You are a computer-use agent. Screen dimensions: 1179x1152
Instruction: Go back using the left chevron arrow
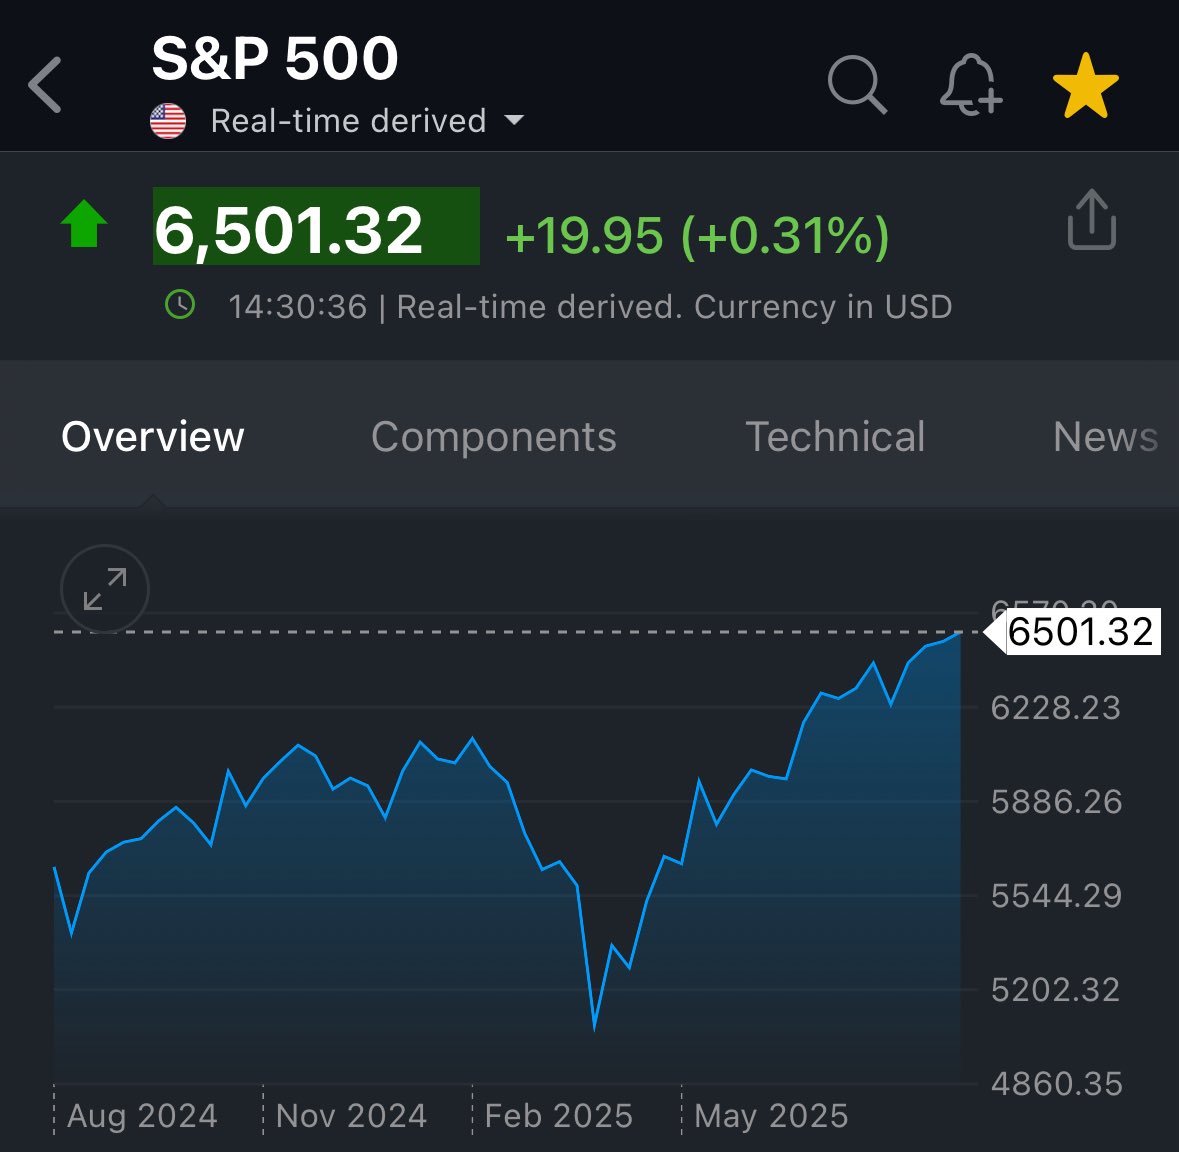click(x=44, y=85)
